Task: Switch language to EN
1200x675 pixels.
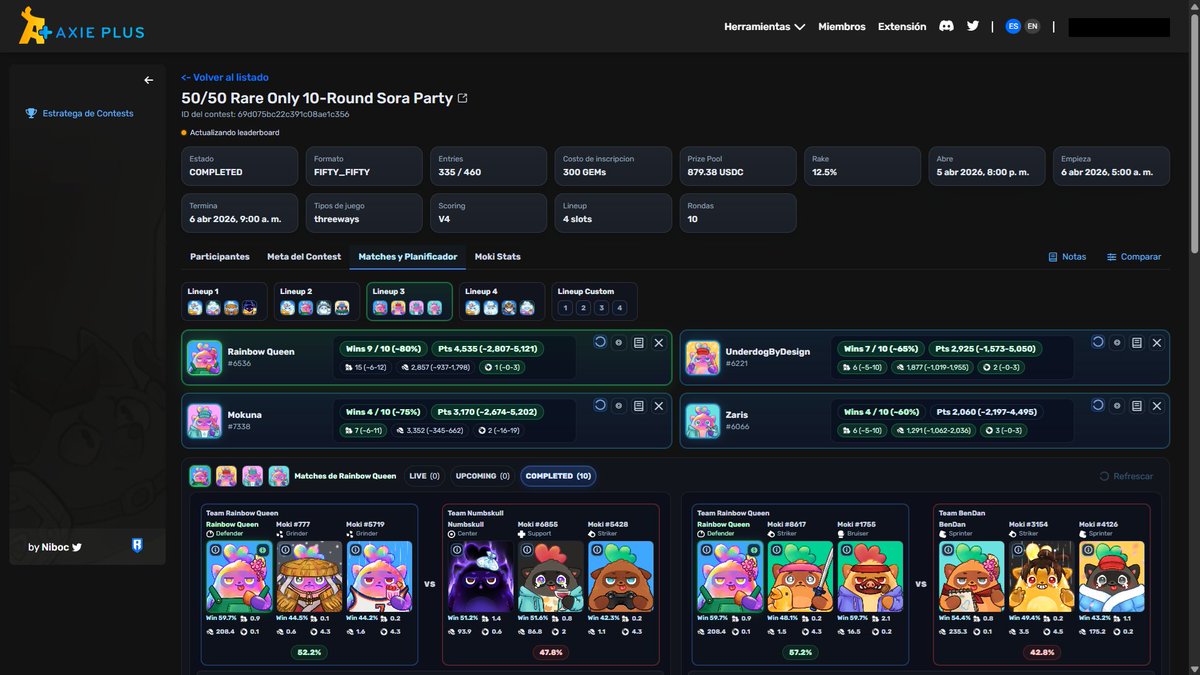Action: click(1032, 27)
